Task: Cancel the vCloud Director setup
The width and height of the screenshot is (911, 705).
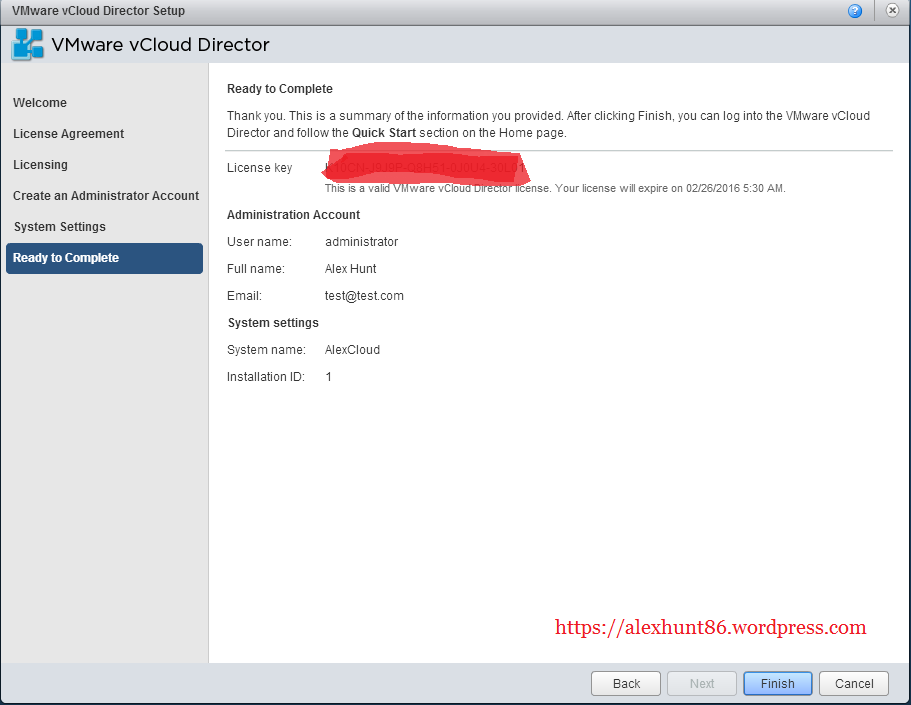Action: click(x=854, y=684)
